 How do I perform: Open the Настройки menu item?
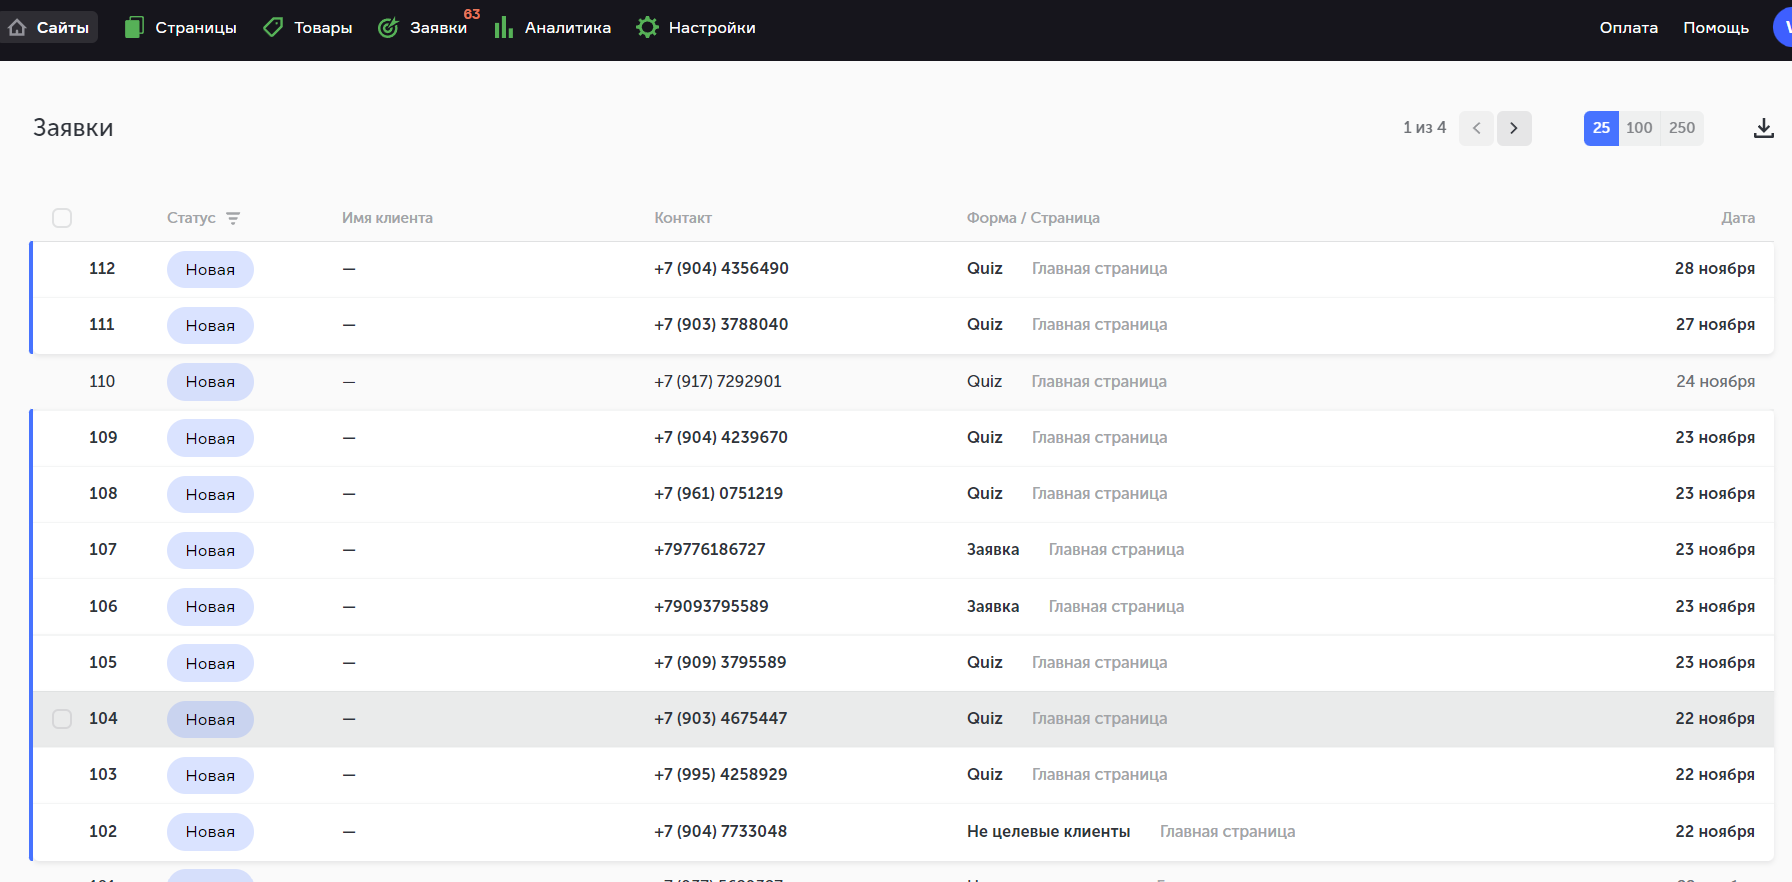click(x=696, y=27)
